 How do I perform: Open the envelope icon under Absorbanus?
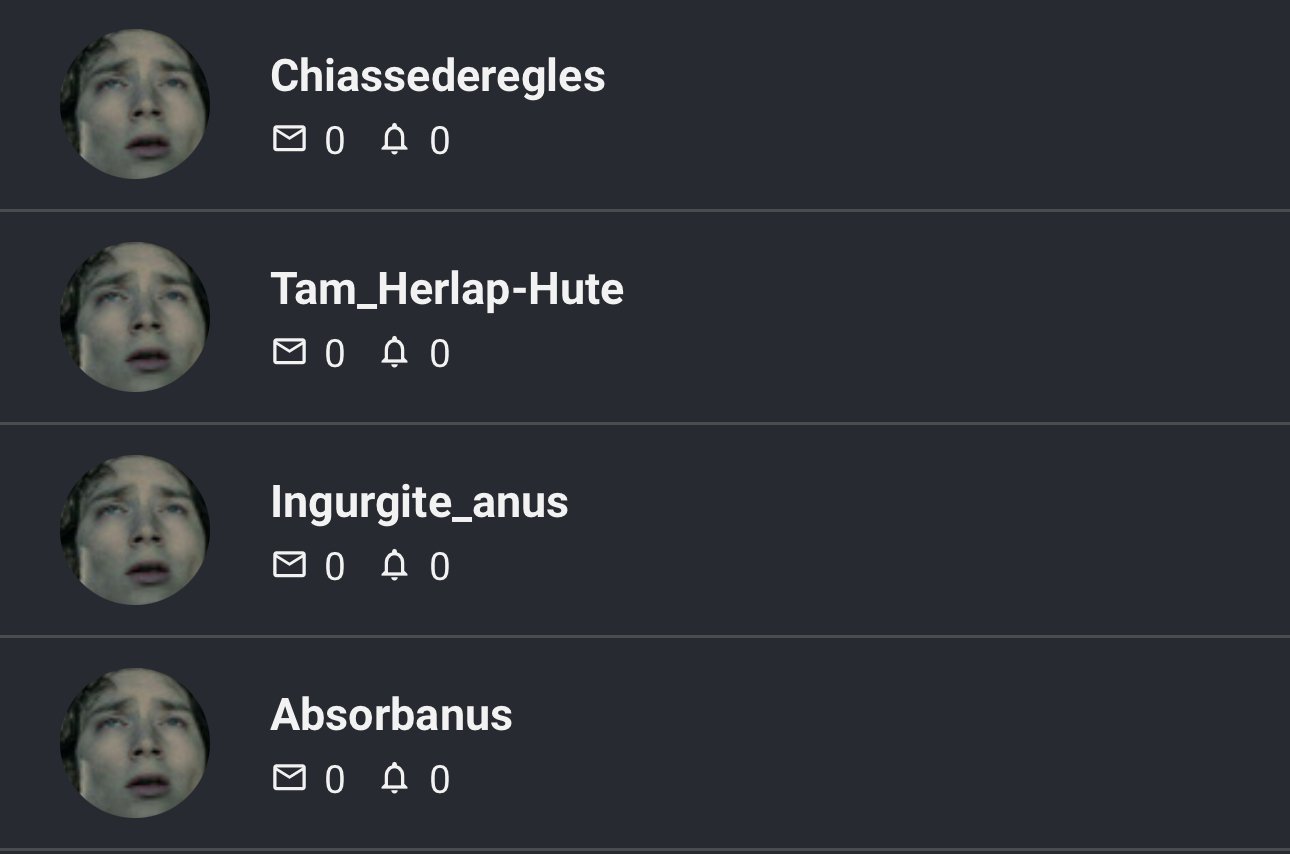[289, 778]
